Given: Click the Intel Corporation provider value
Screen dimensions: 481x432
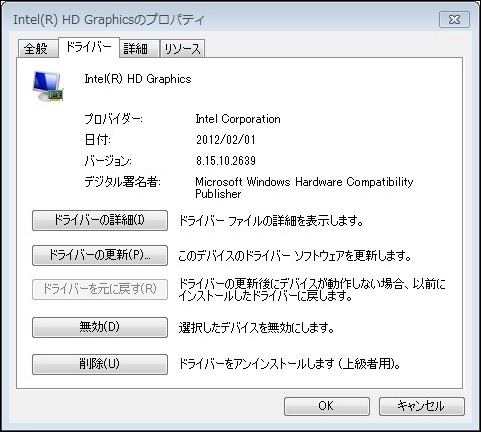Looking at the screenshot, I should coord(238,119).
